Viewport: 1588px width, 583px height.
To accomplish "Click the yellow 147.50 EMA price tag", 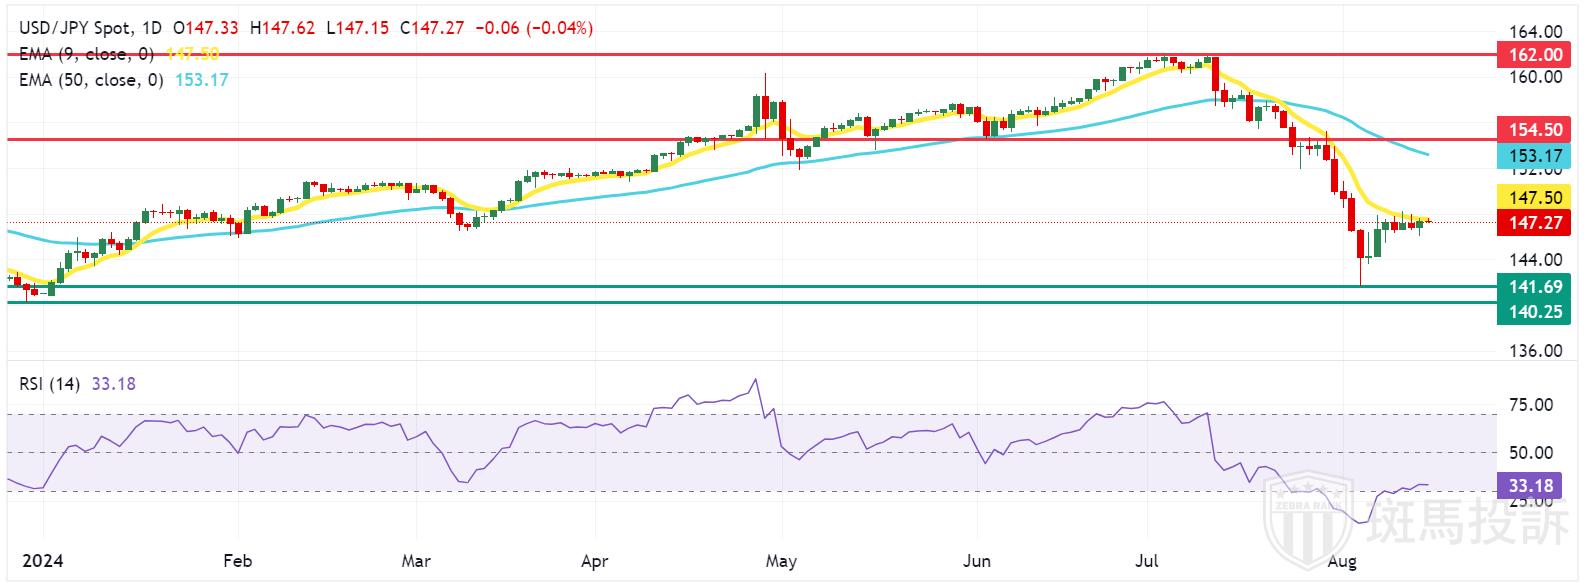I will coord(1534,199).
